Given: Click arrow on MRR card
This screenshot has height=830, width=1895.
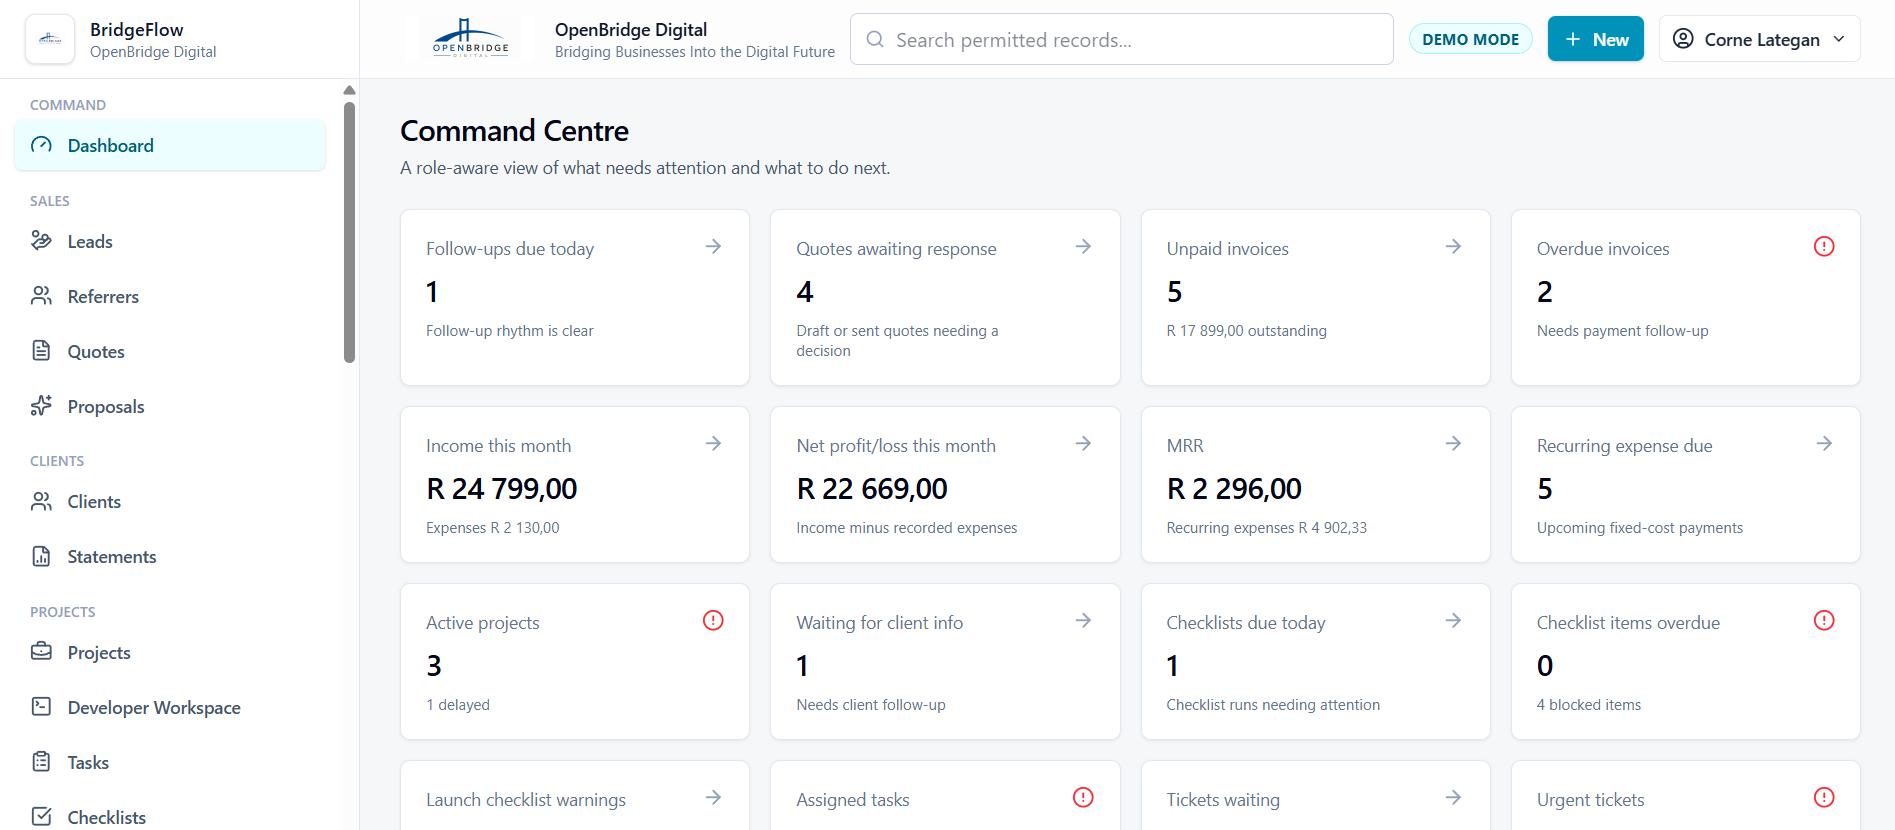Looking at the screenshot, I should click(1453, 443).
